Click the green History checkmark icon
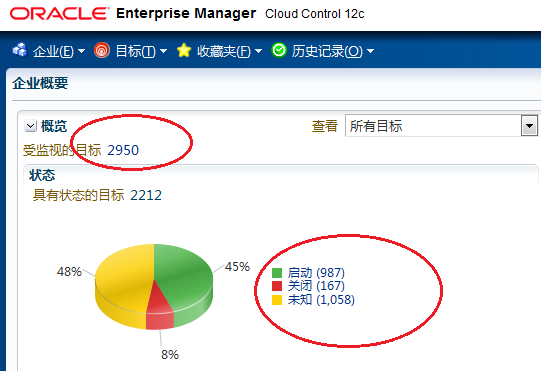The image size is (541, 371). pos(279,50)
